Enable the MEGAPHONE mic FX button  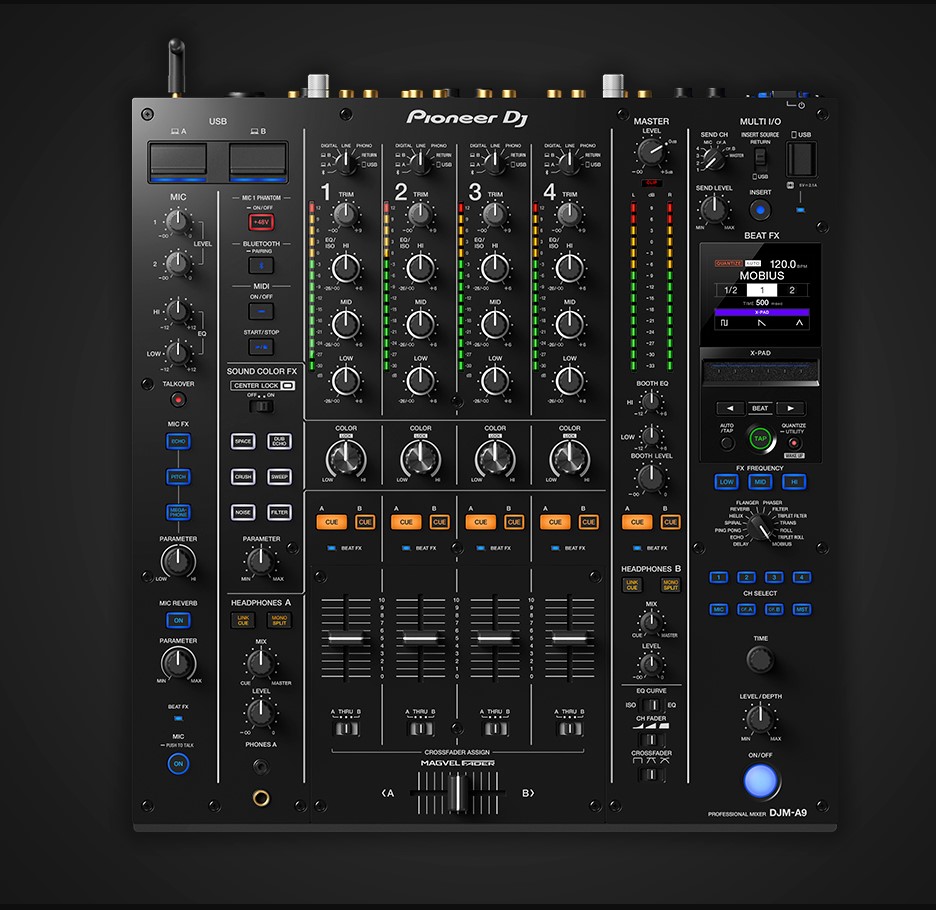[x=178, y=512]
